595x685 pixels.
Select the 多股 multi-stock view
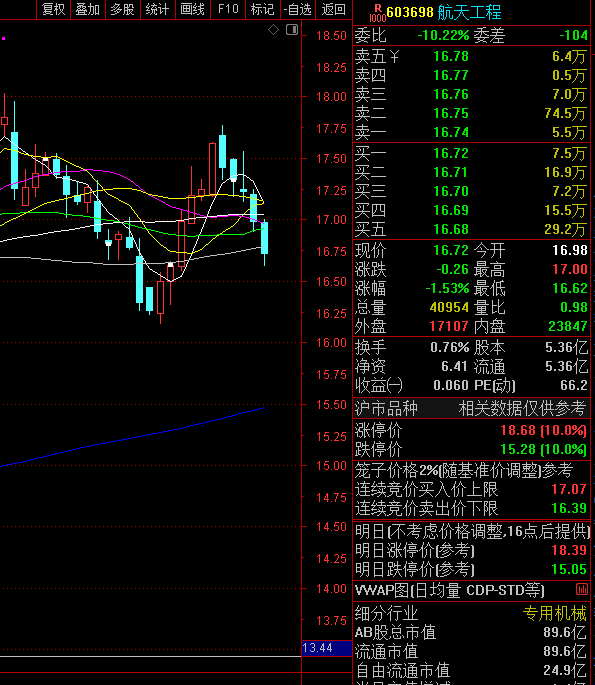pos(122,9)
